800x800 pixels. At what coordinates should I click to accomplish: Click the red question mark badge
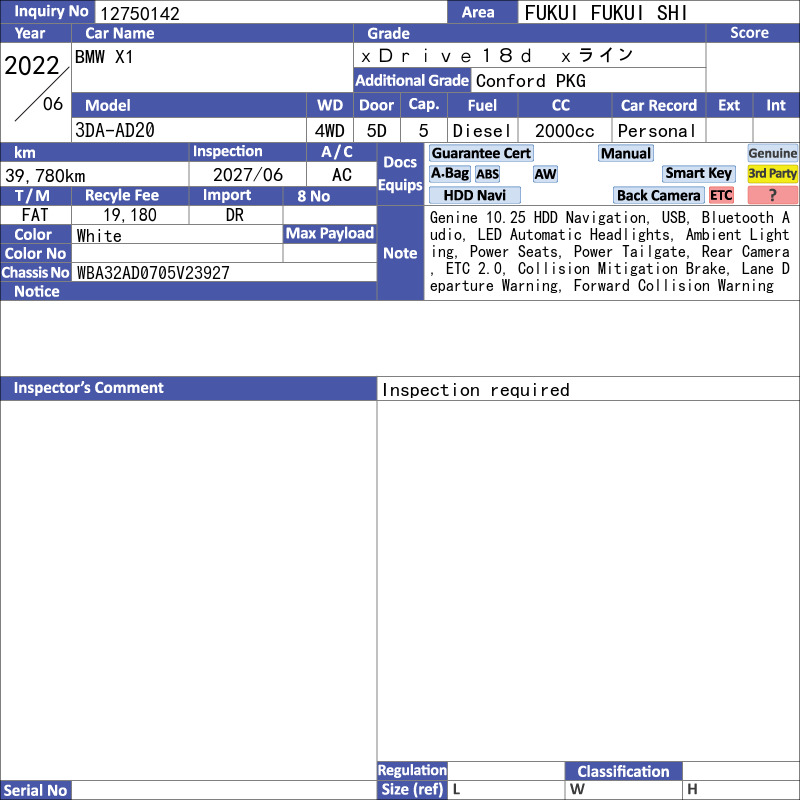(x=772, y=195)
